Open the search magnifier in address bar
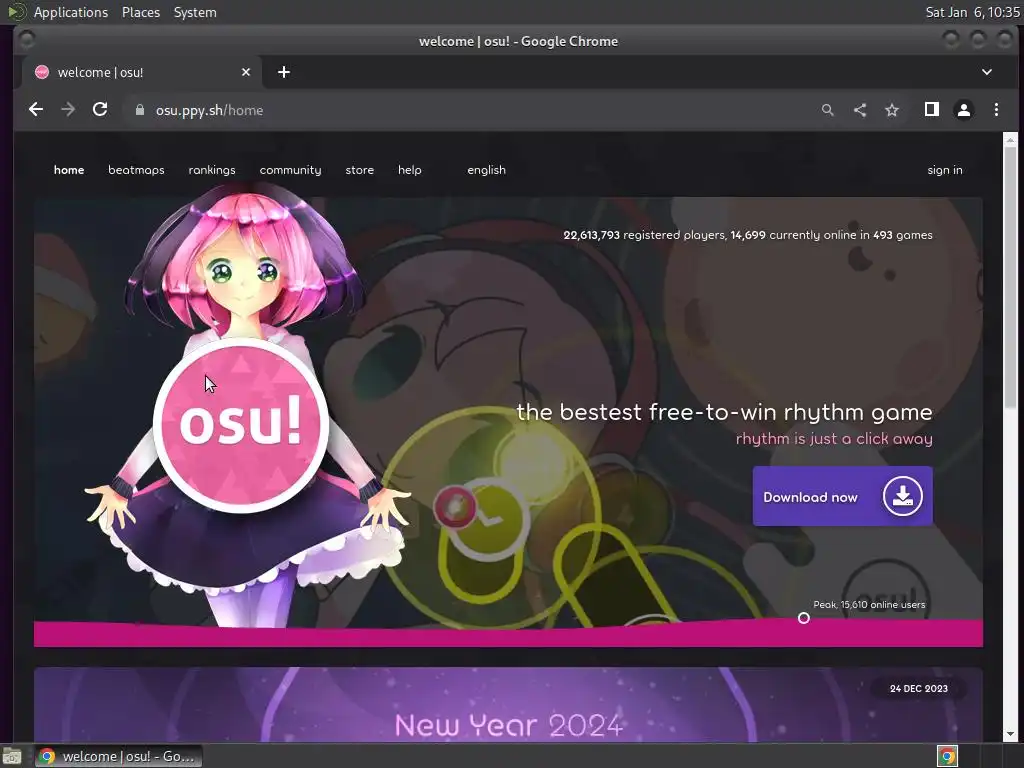 pyautogui.click(x=827, y=110)
